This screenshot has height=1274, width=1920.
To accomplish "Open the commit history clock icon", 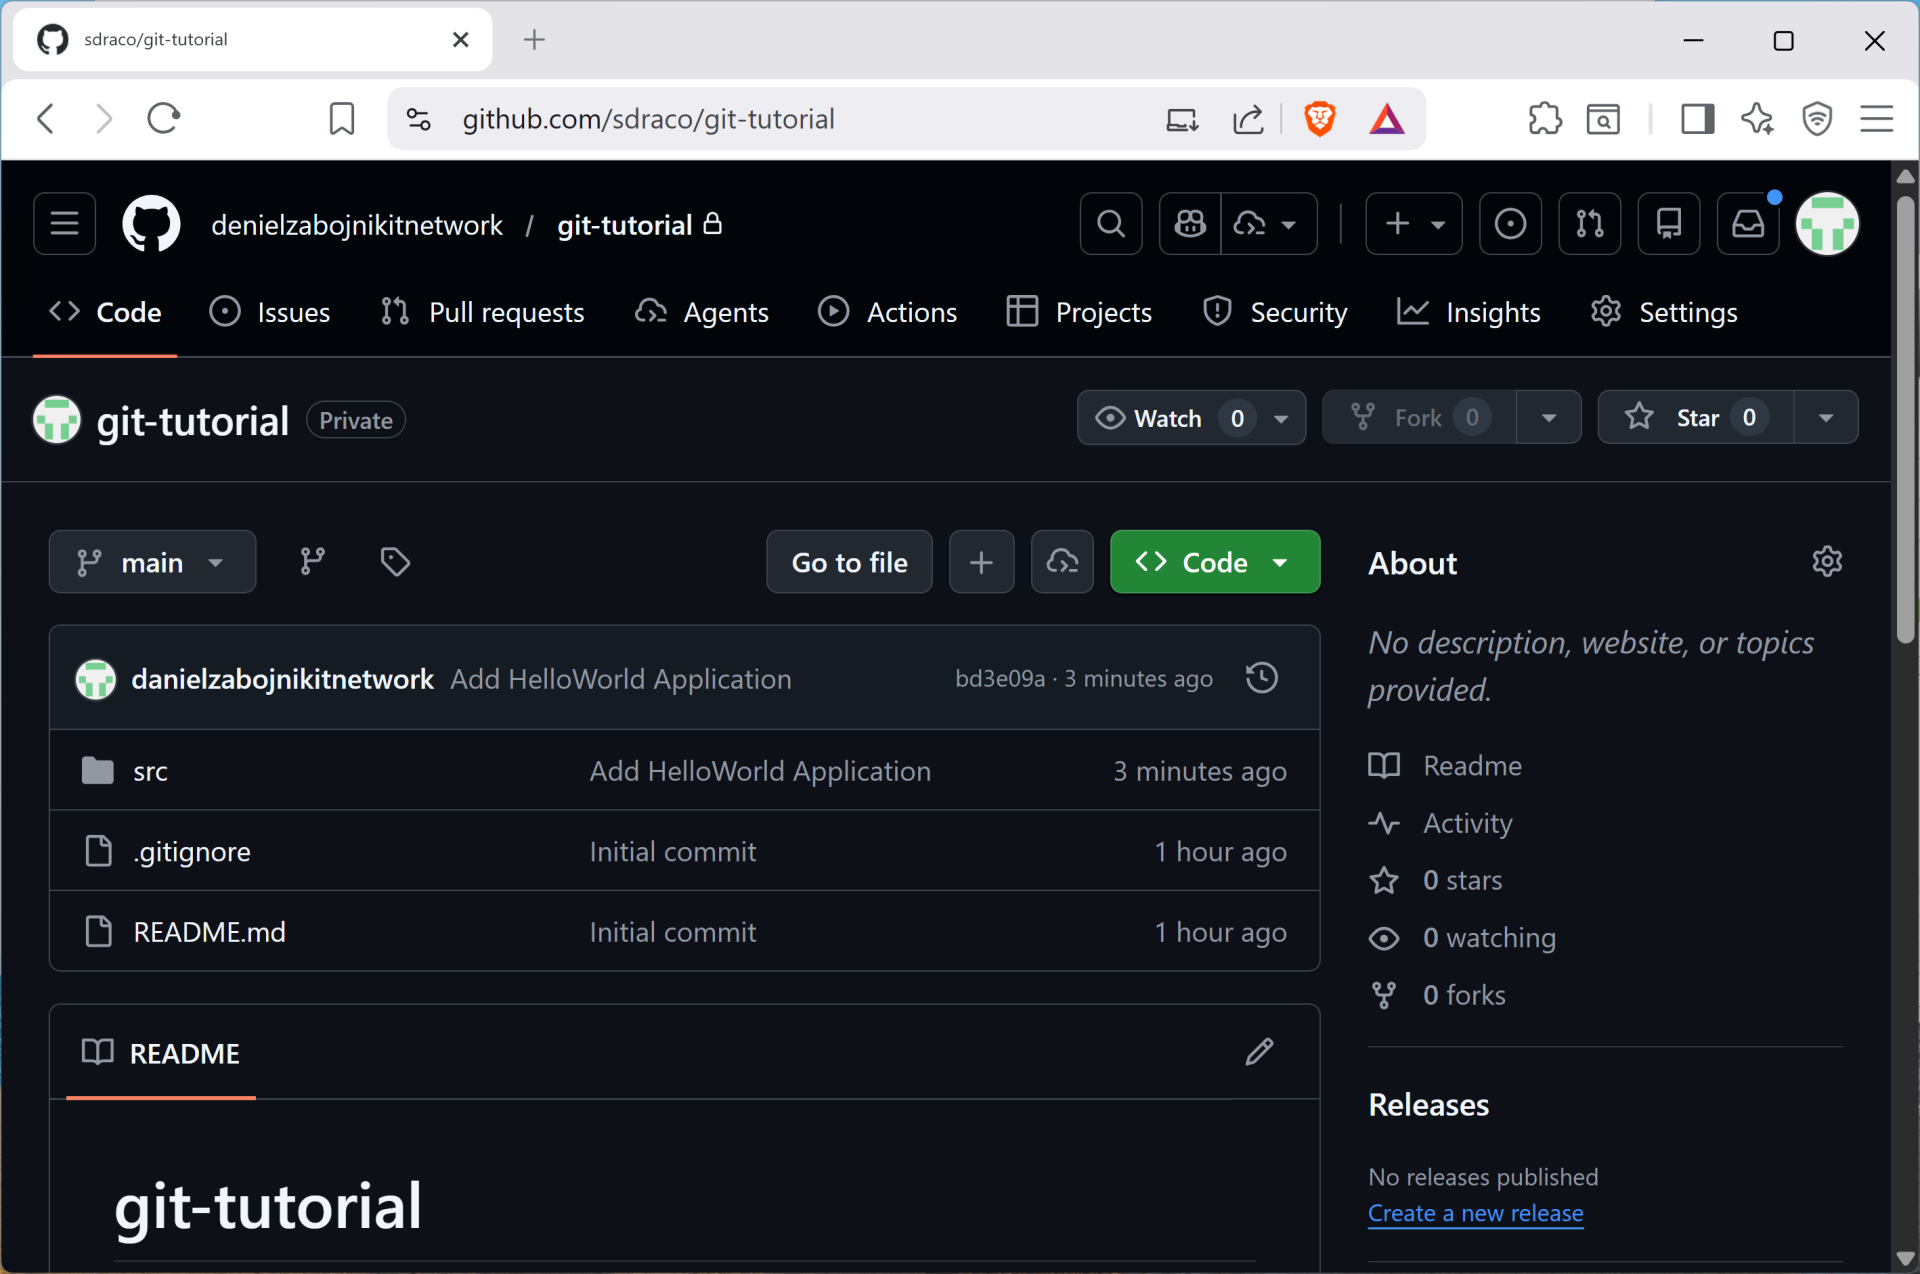I will (1261, 678).
